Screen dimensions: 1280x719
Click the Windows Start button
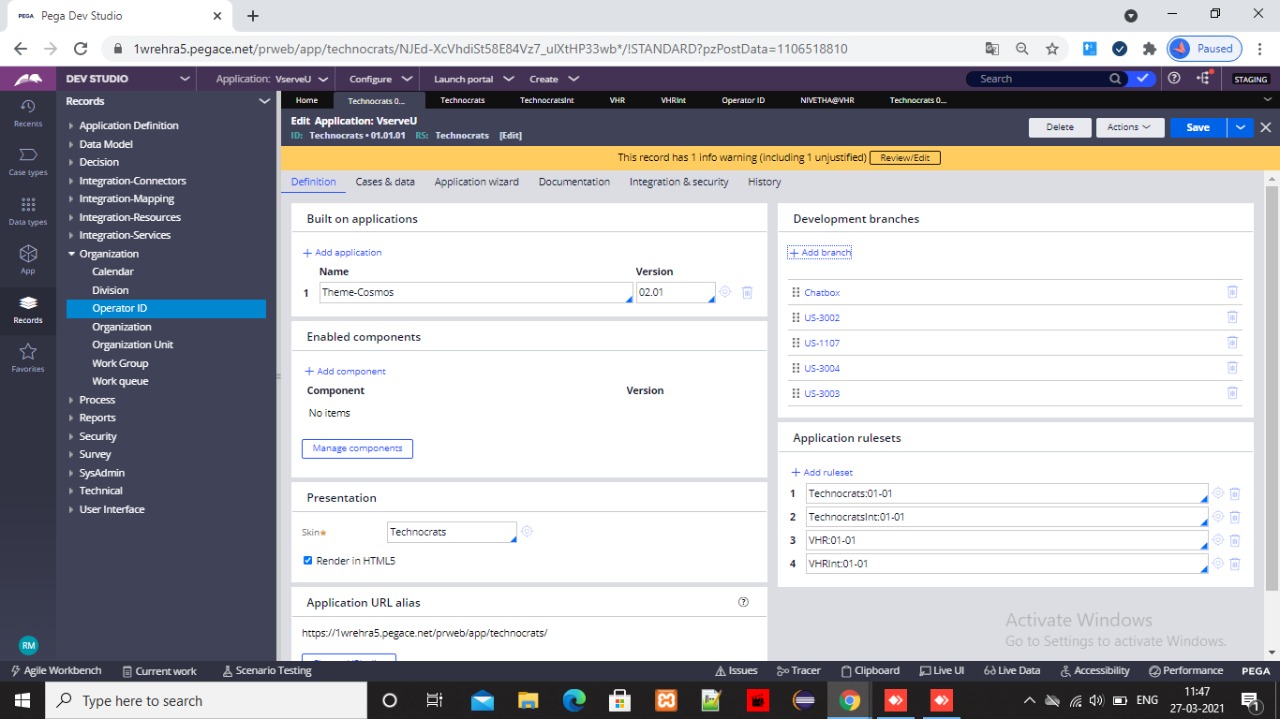[22, 700]
